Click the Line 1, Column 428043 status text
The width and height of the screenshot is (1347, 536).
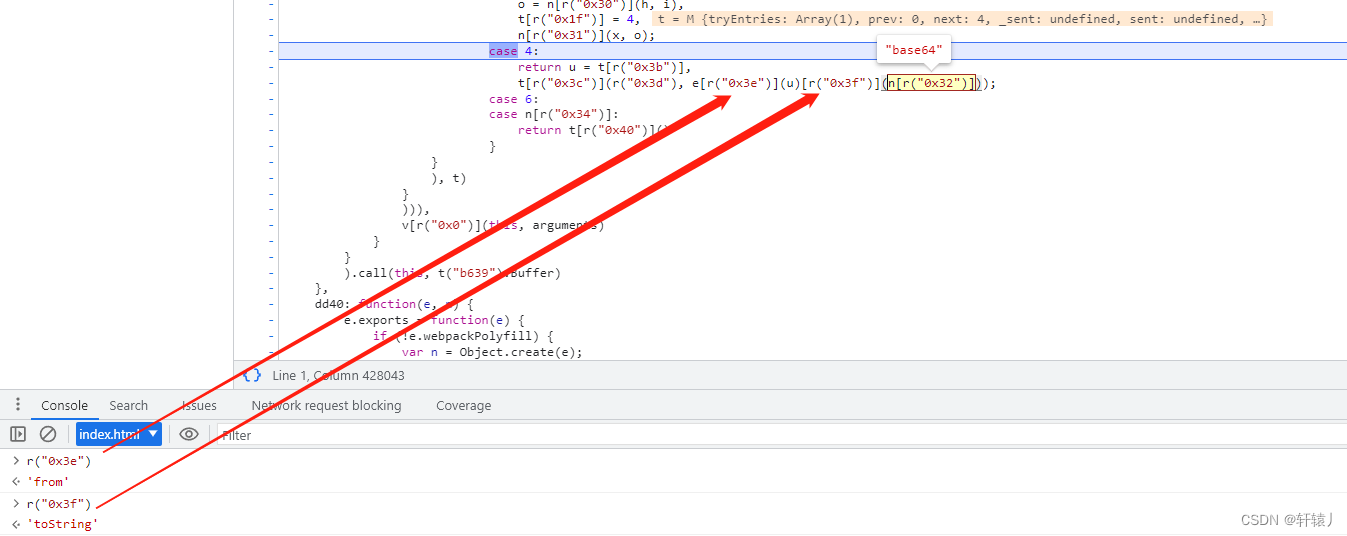[338, 375]
